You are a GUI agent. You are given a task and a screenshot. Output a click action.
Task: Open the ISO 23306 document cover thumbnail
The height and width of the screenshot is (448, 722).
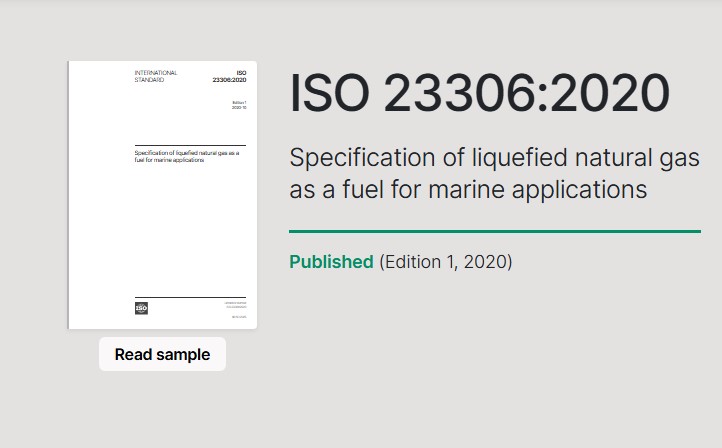tap(162, 195)
